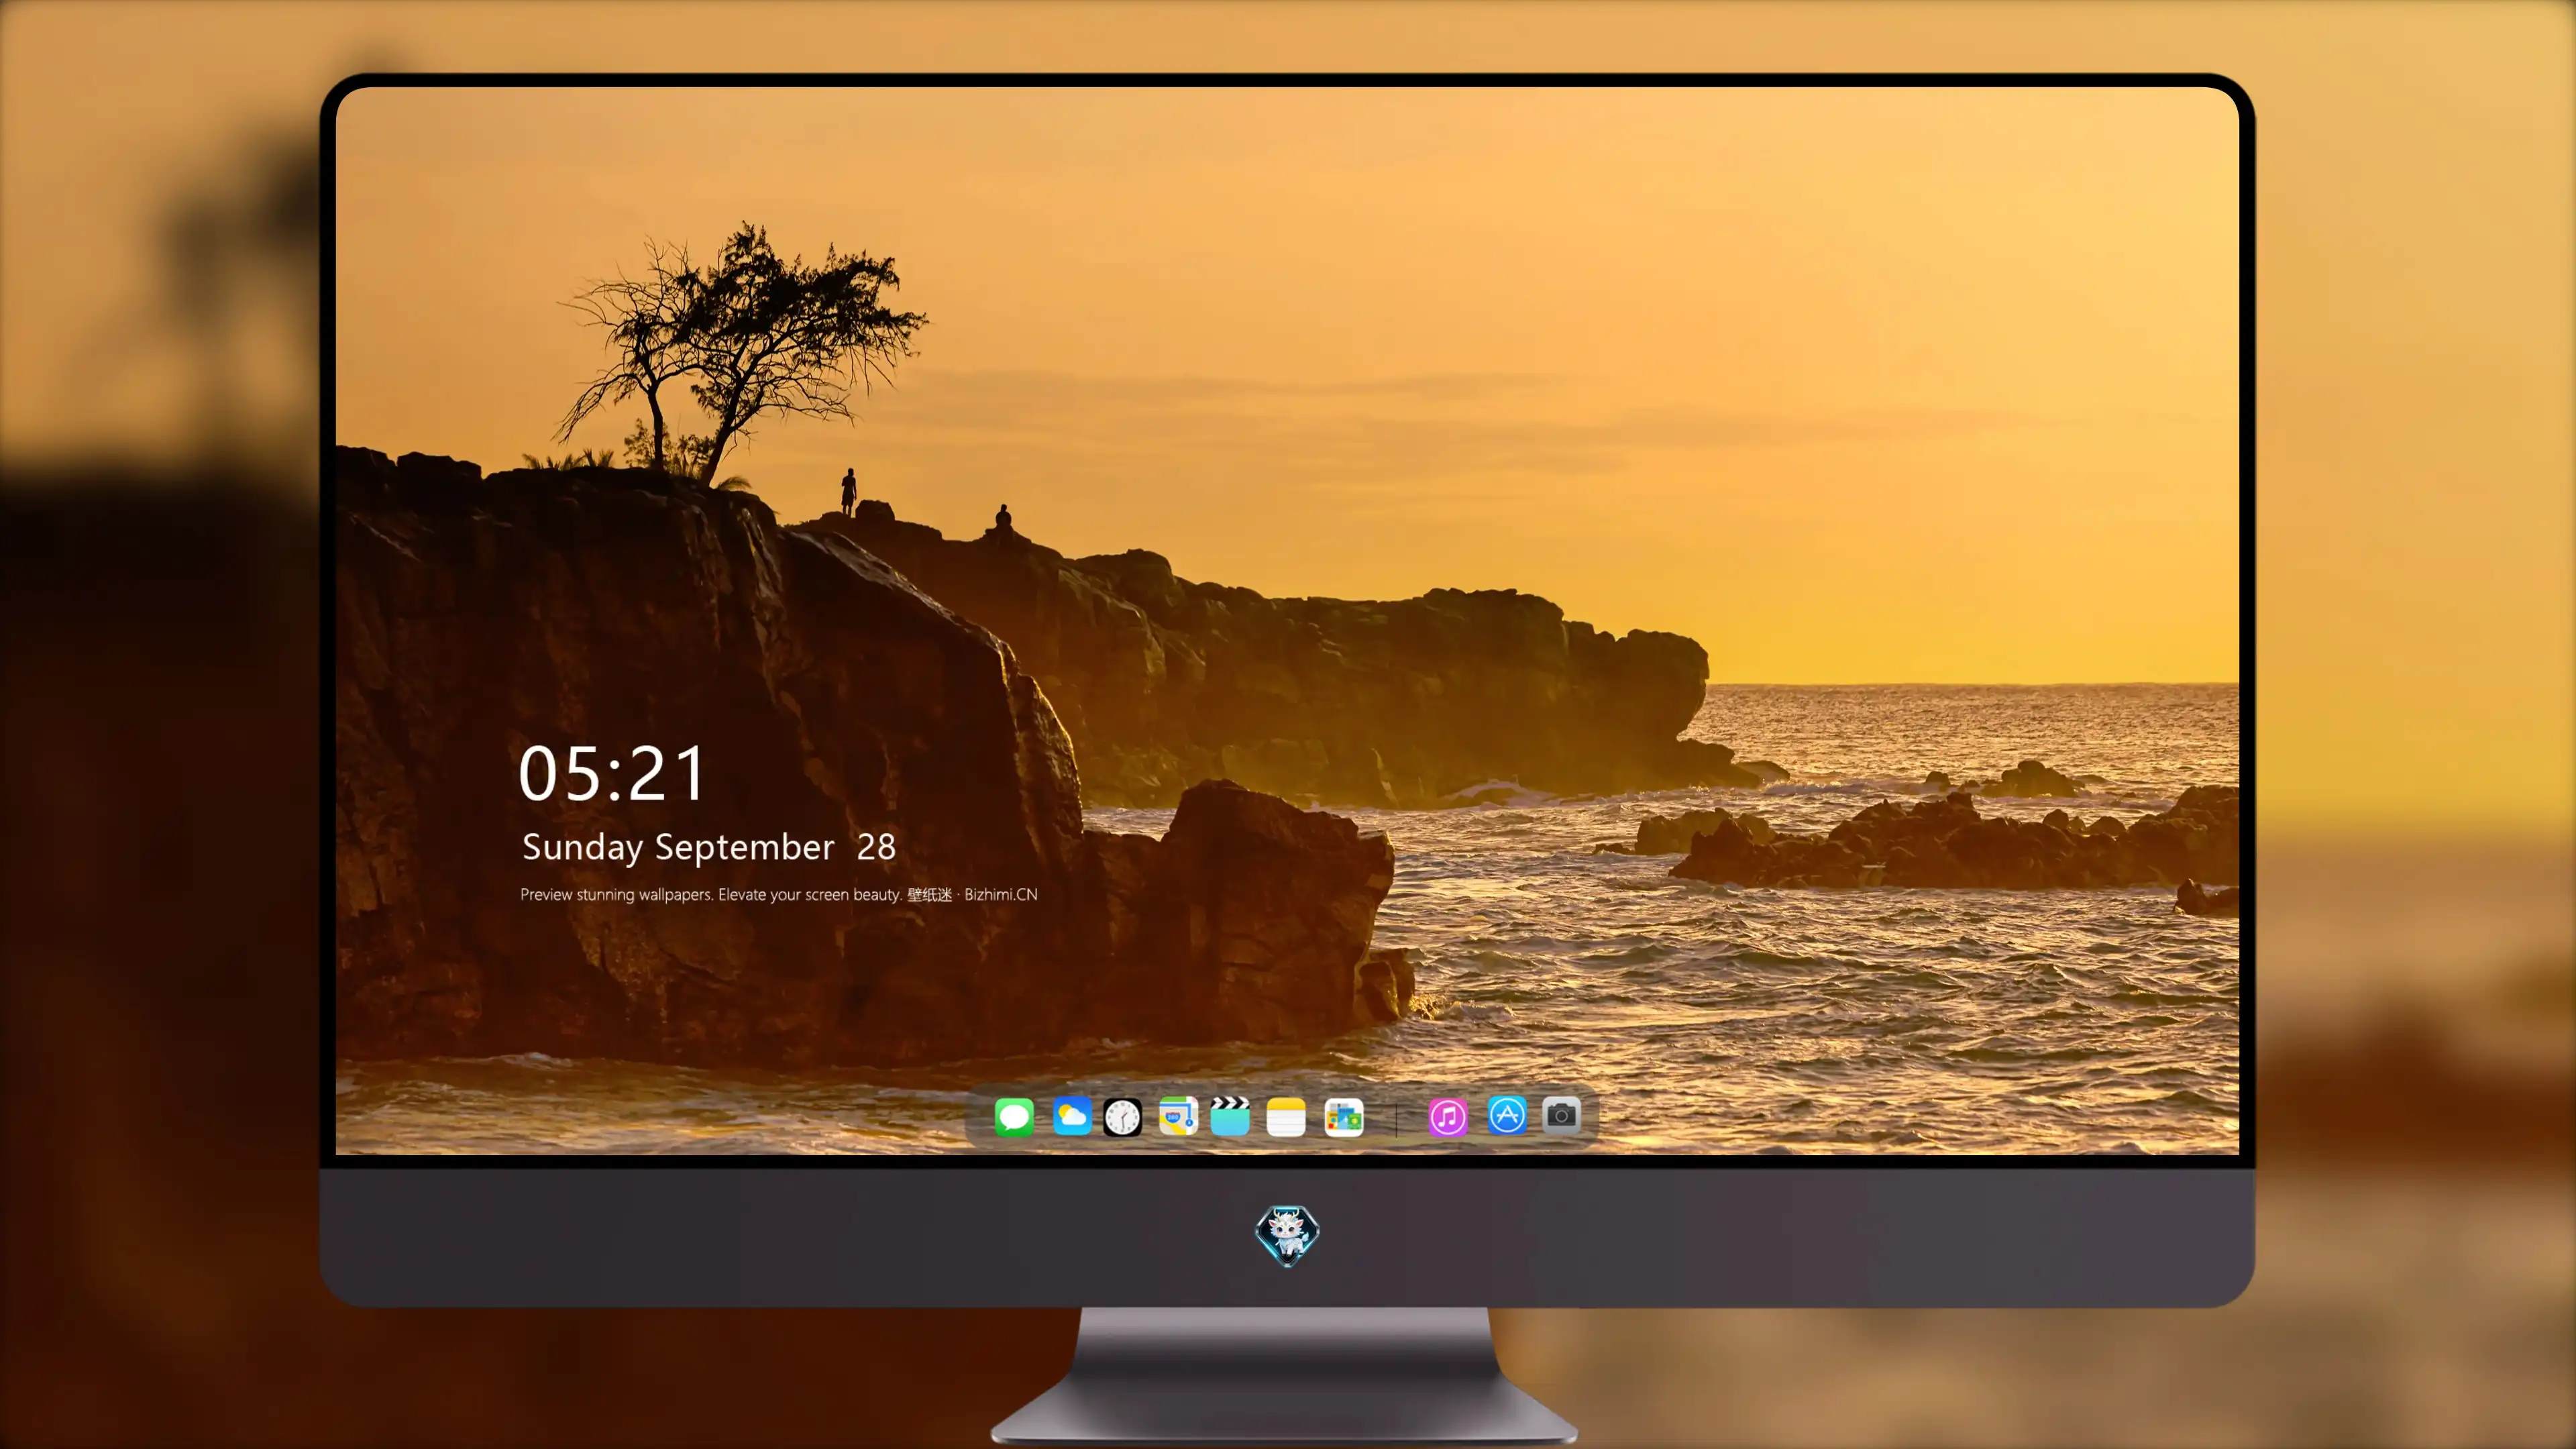Open the Clock app in the dock
The image size is (2576, 1449).
1122,1117
